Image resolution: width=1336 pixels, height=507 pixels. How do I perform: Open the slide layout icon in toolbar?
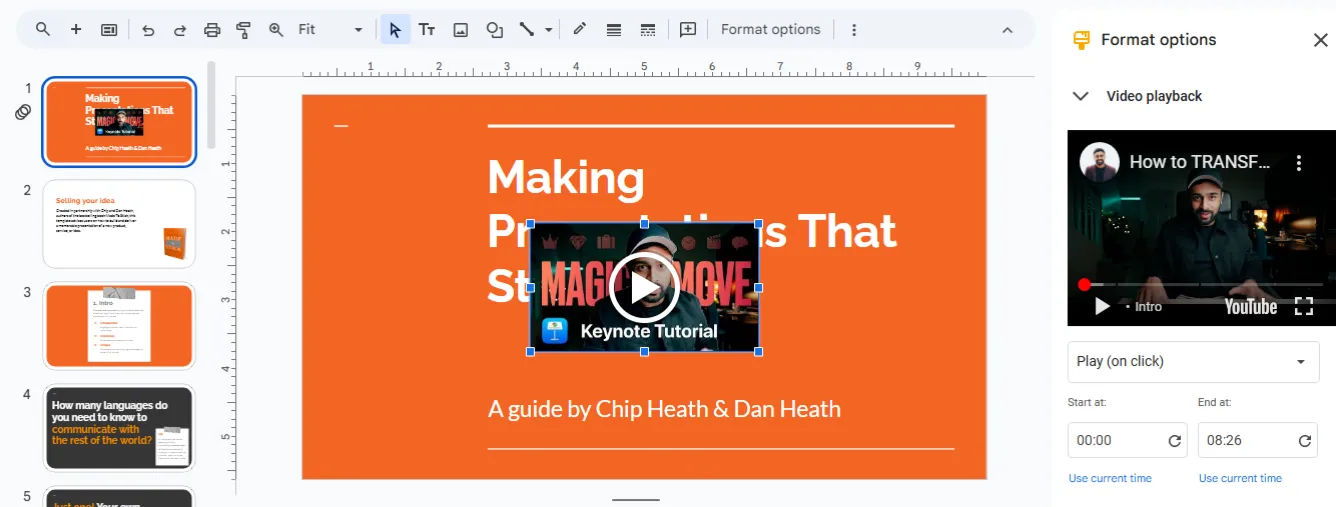coord(109,30)
